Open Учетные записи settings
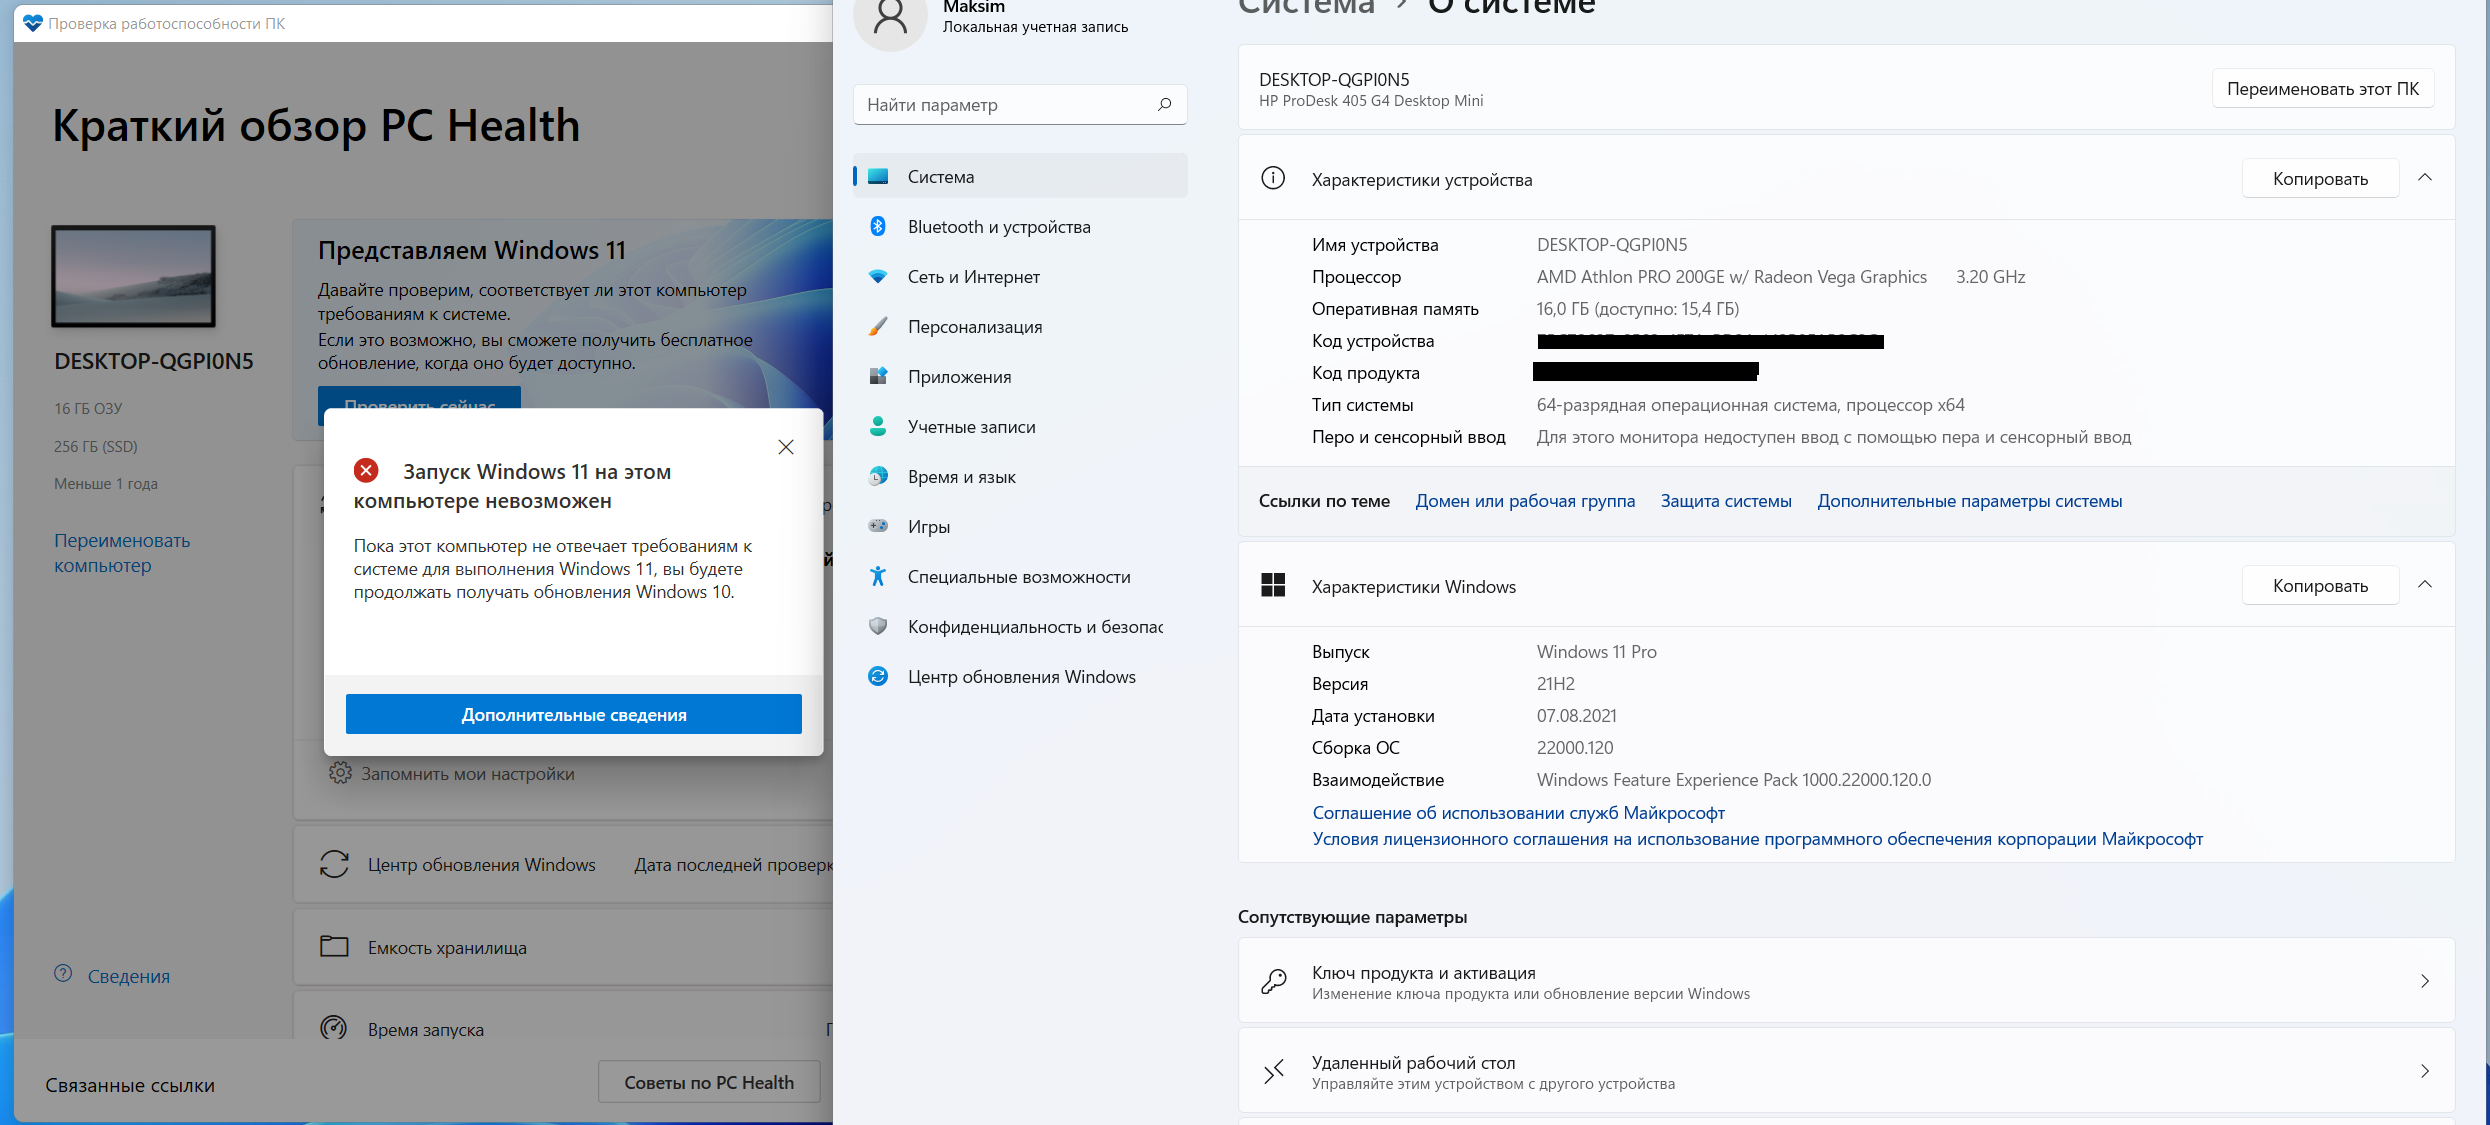 [1020, 426]
